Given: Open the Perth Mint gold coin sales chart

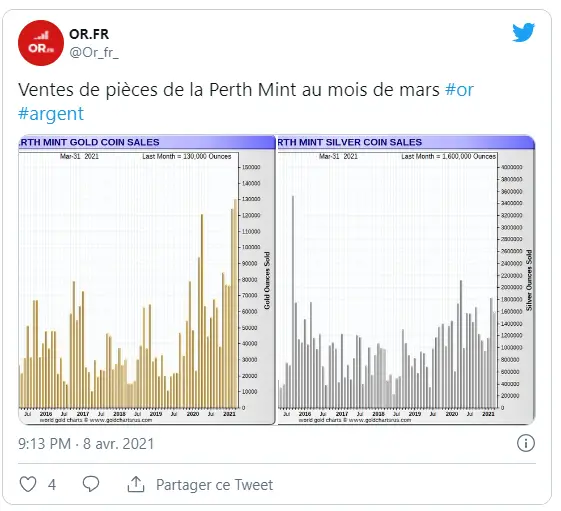Looking at the screenshot, I should point(147,280).
